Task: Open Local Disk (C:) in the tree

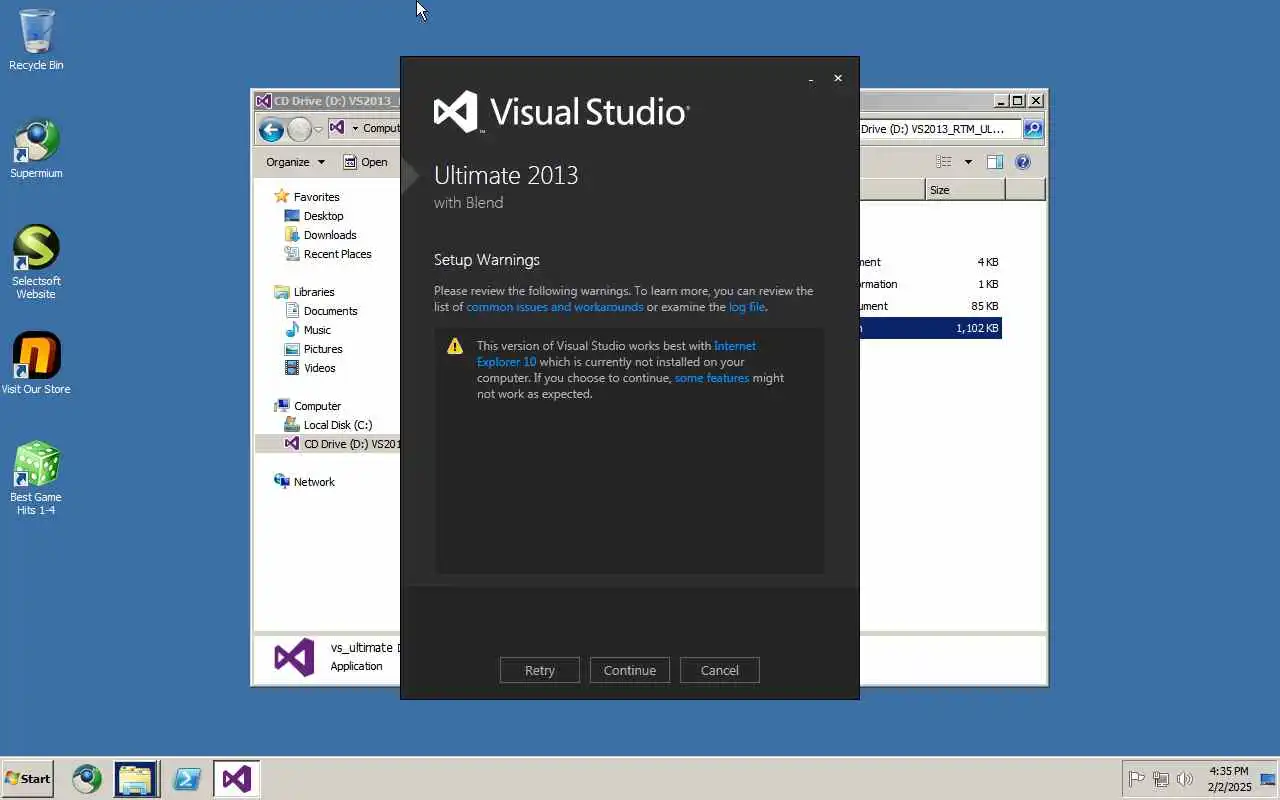Action: (337, 425)
